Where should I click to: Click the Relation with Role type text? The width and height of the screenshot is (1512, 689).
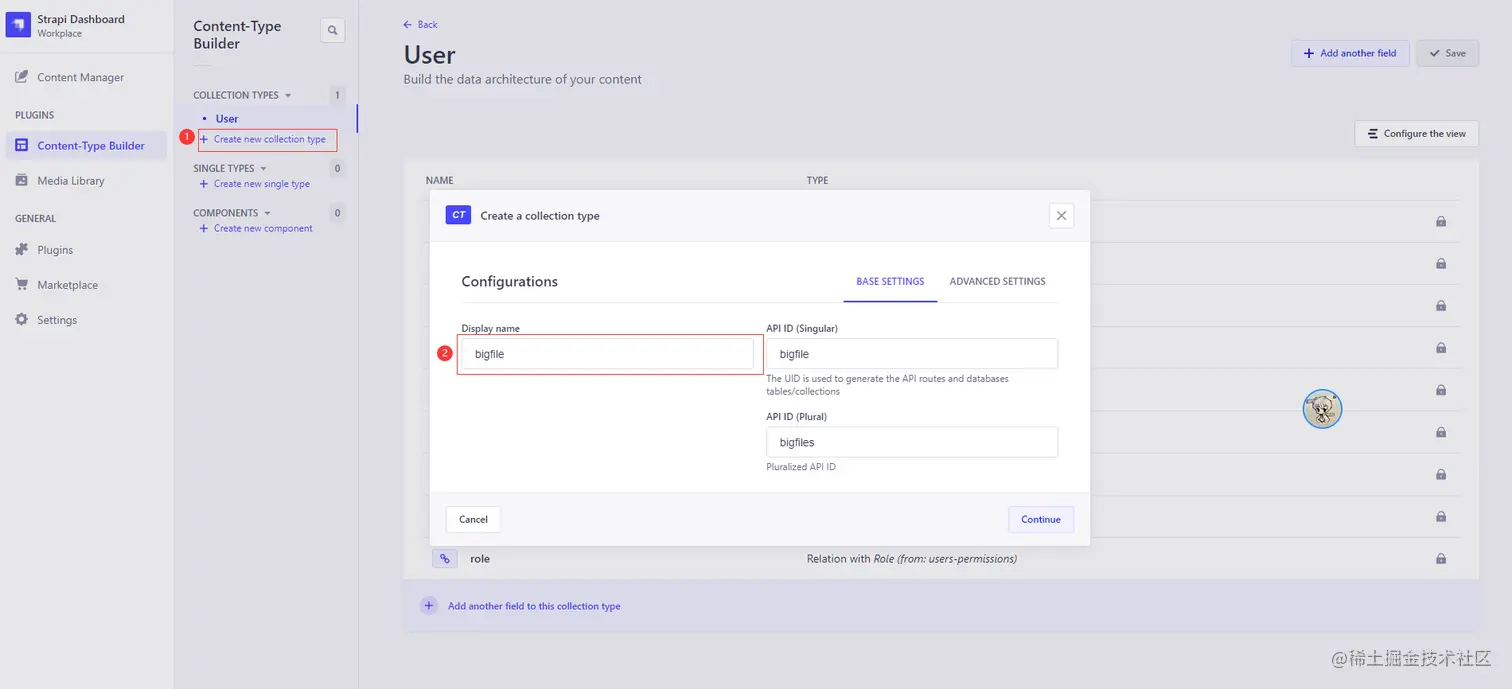coord(912,559)
